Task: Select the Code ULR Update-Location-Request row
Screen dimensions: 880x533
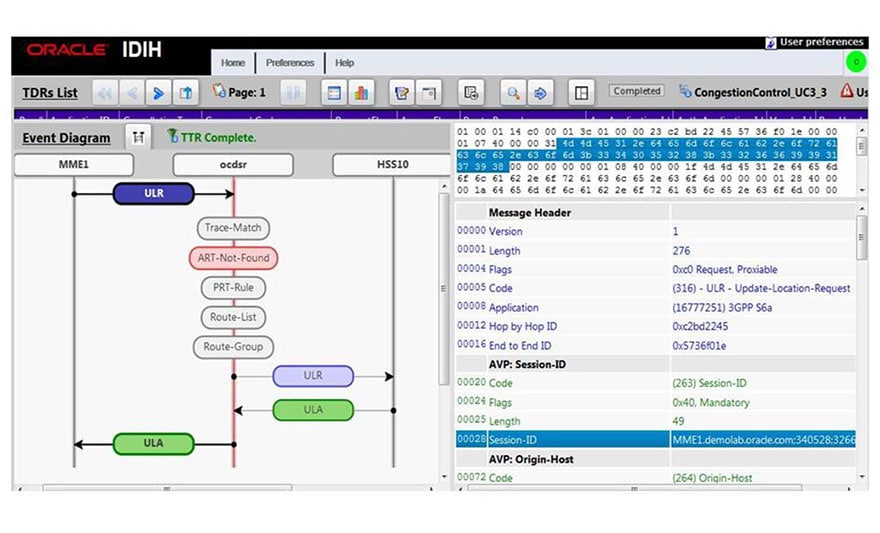Action: coord(656,288)
